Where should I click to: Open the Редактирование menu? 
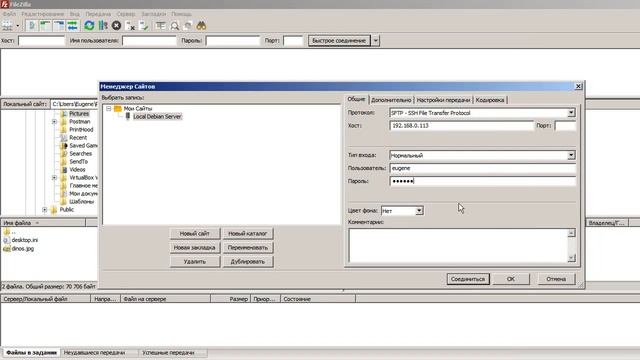tap(42, 14)
